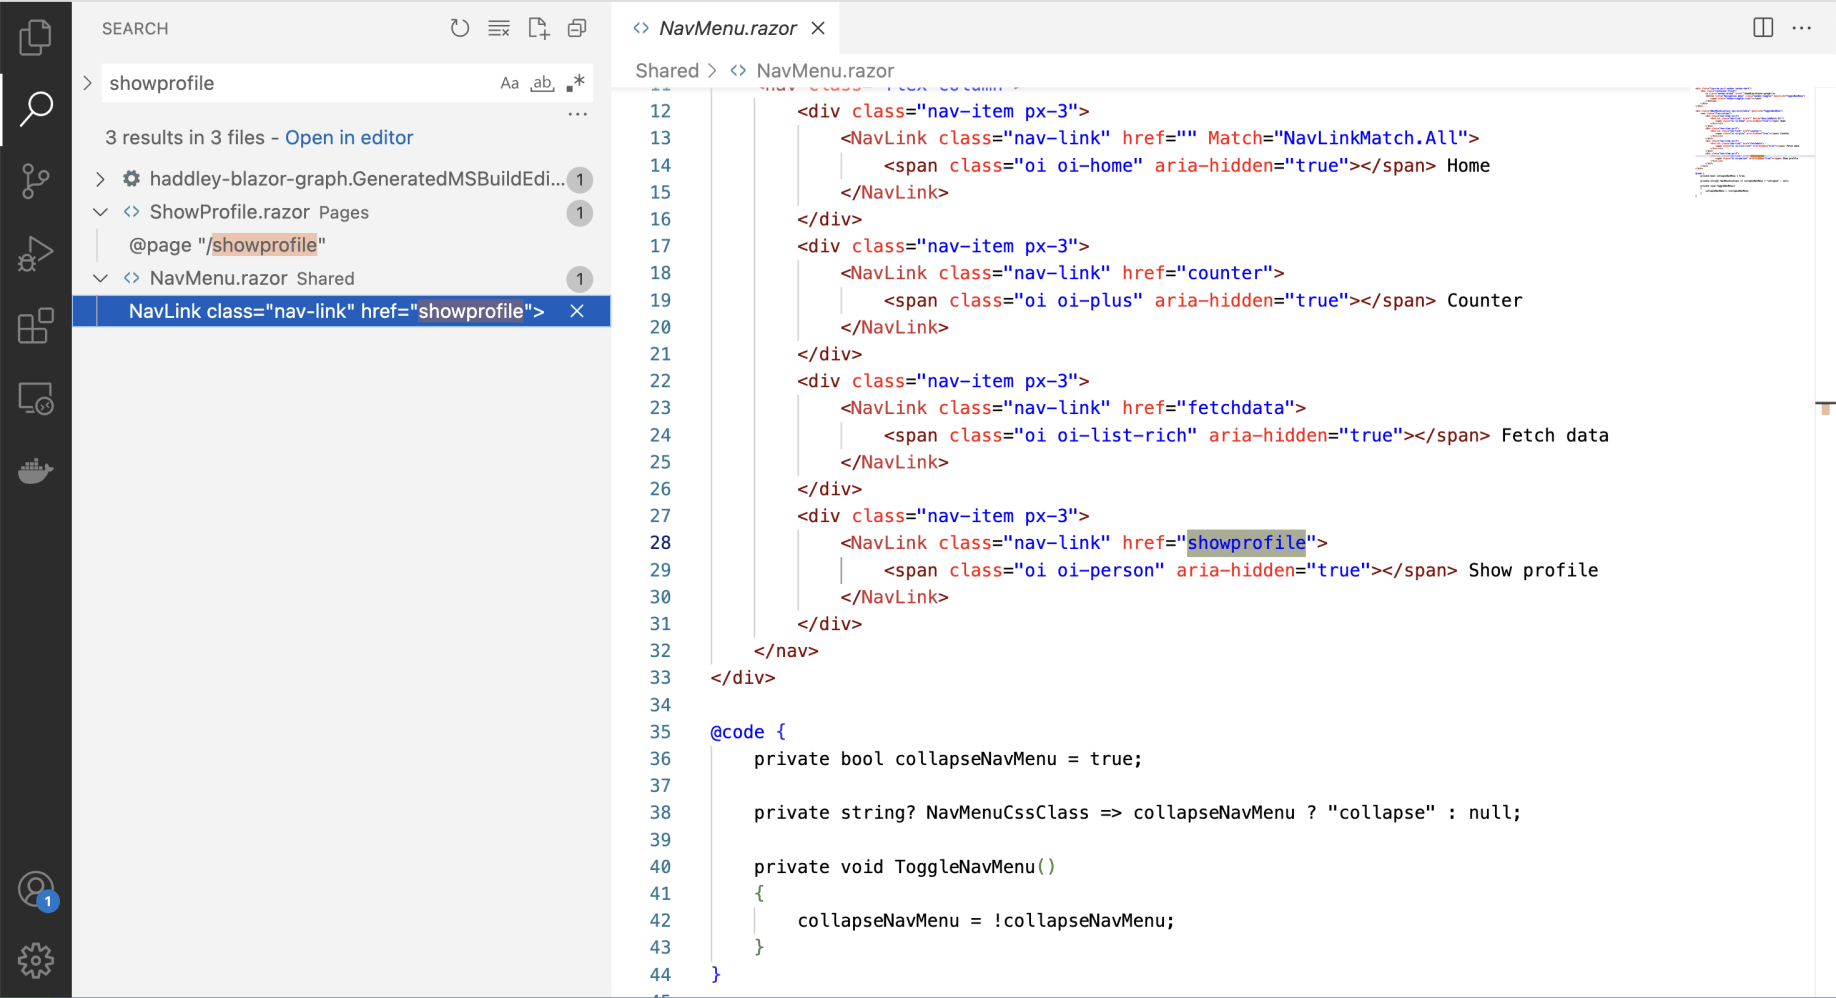
Task: Clear the search results
Action: pyautogui.click(x=499, y=29)
